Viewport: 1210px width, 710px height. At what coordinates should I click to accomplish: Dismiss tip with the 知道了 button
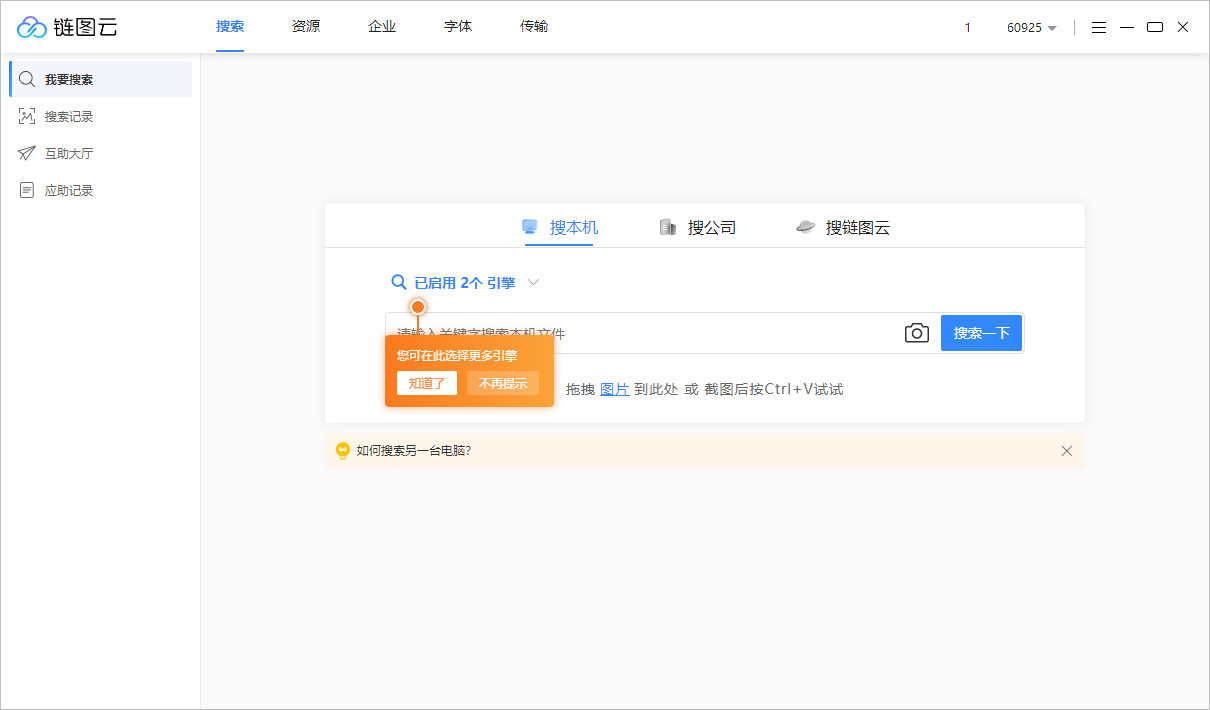(x=426, y=383)
